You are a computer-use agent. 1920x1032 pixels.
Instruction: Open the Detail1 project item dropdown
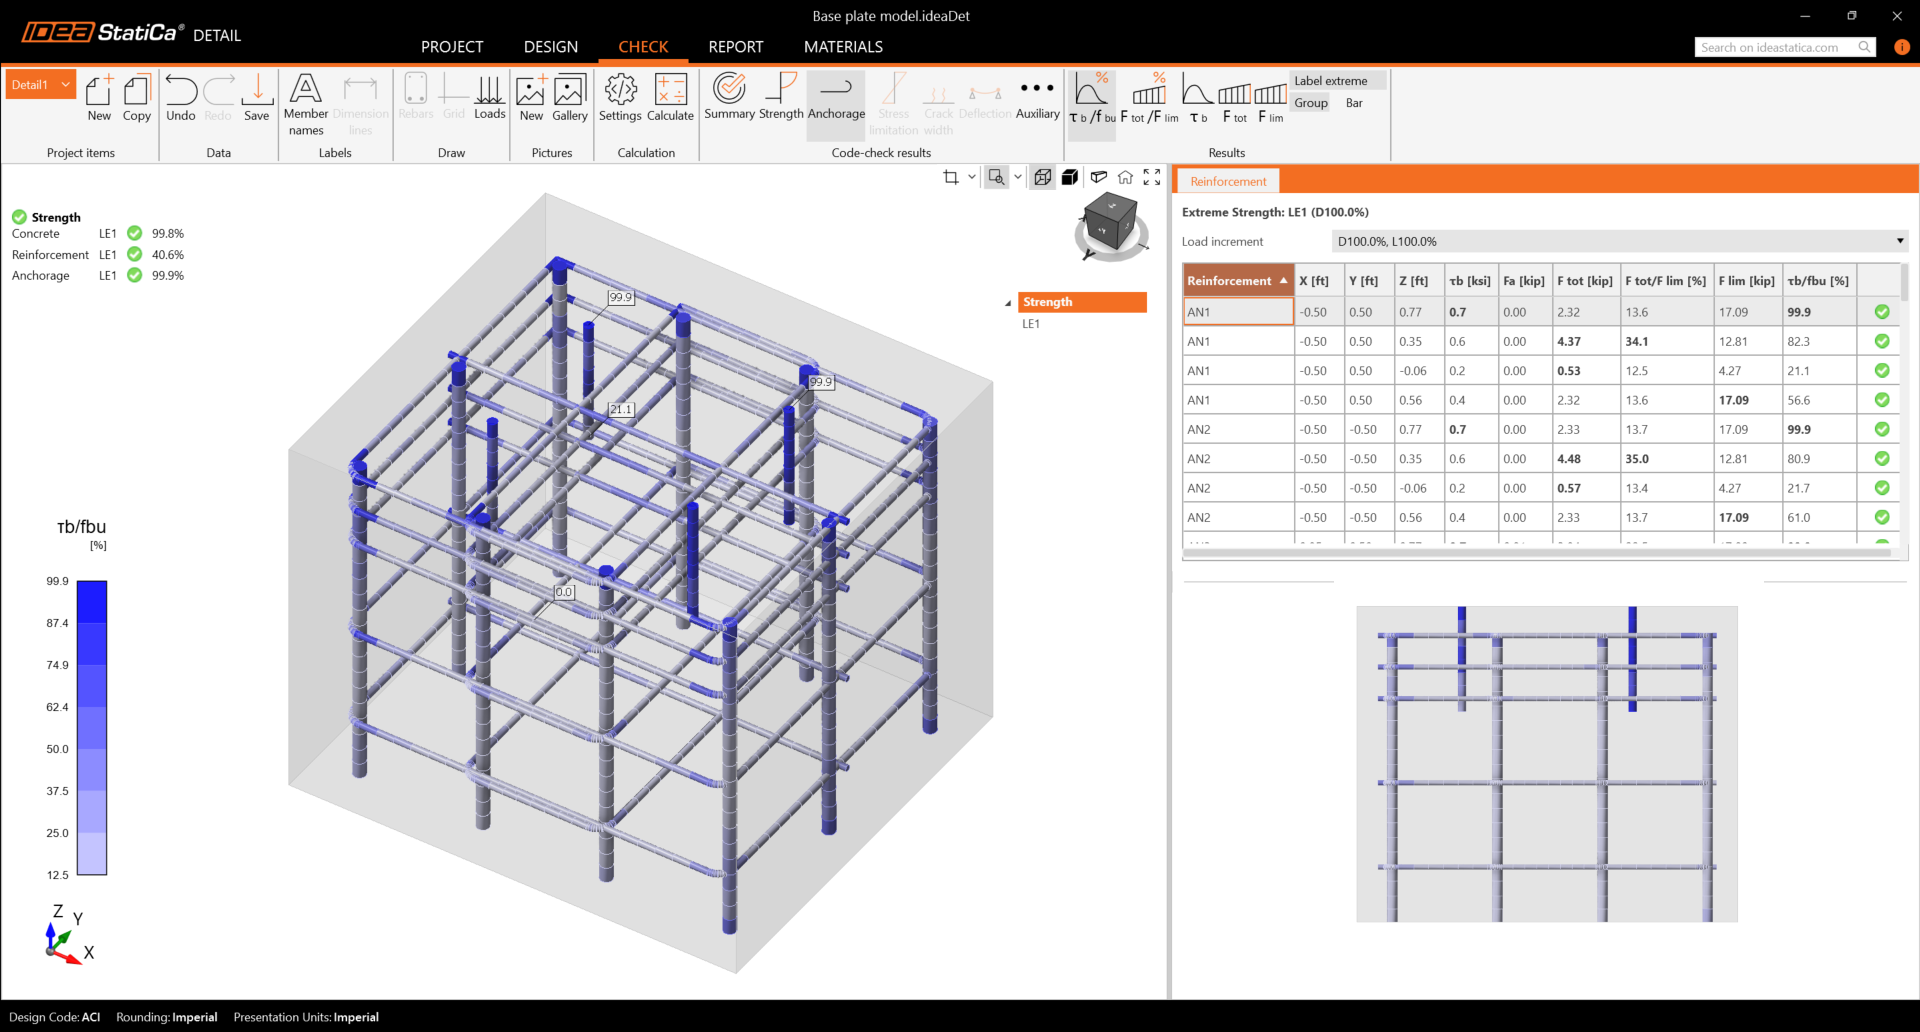(x=40, y=85)
